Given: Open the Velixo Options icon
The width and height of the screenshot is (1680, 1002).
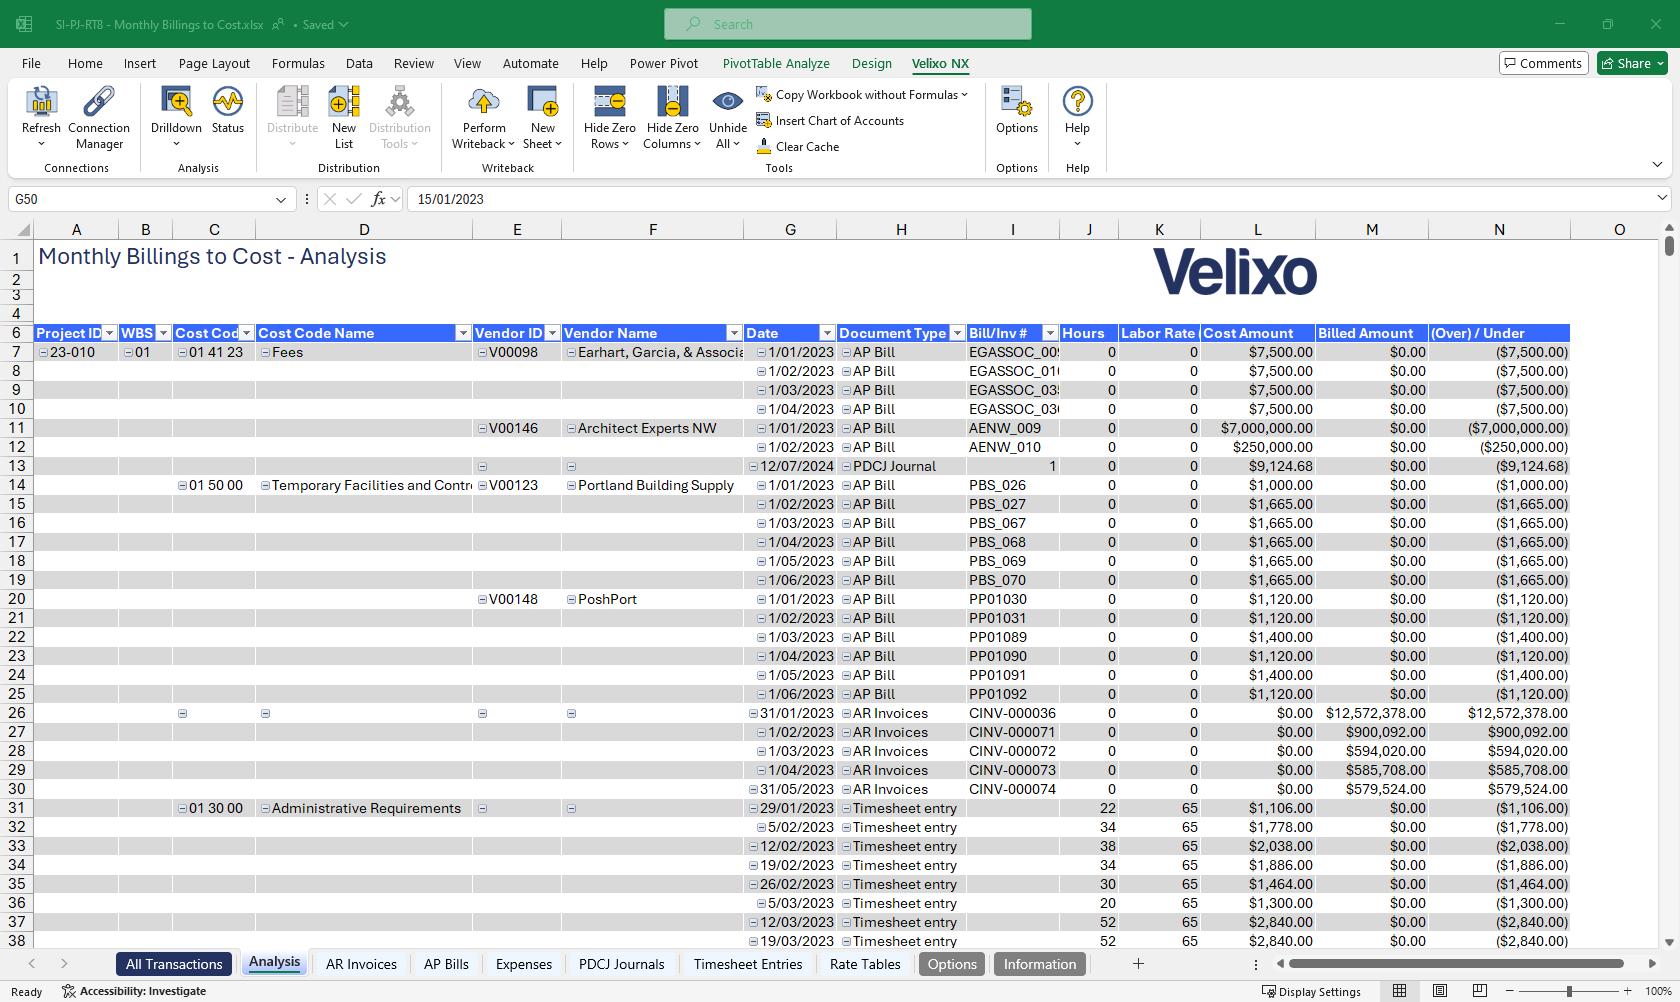Looking at the screenshot, I should click(1016, 102).
